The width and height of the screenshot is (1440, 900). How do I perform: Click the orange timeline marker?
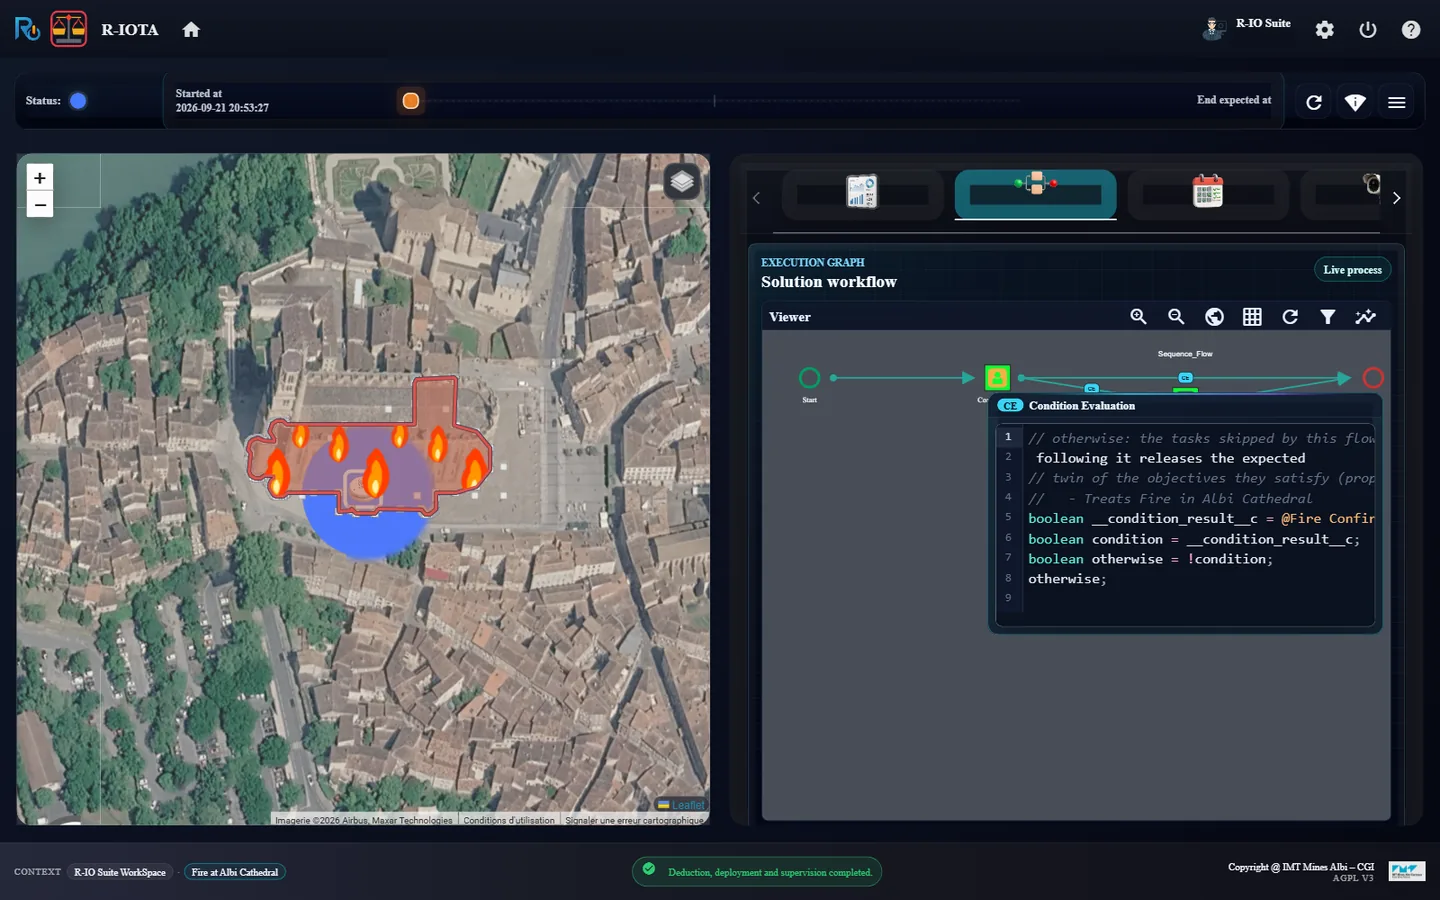click(410, 101)
